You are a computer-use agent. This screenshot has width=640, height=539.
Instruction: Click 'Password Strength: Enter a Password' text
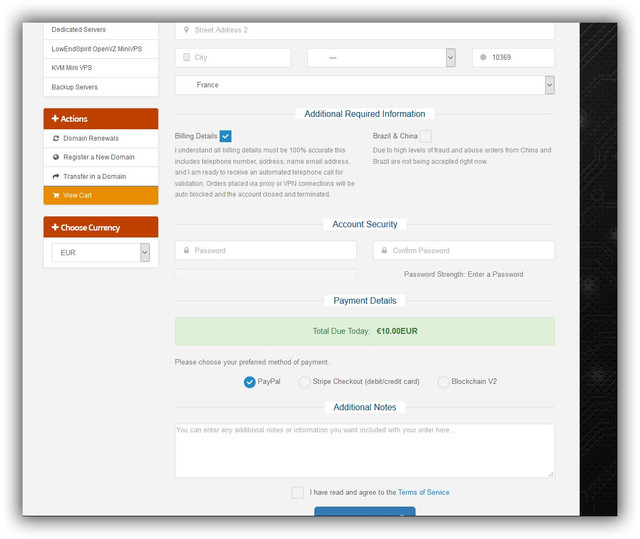pos(463,274)
